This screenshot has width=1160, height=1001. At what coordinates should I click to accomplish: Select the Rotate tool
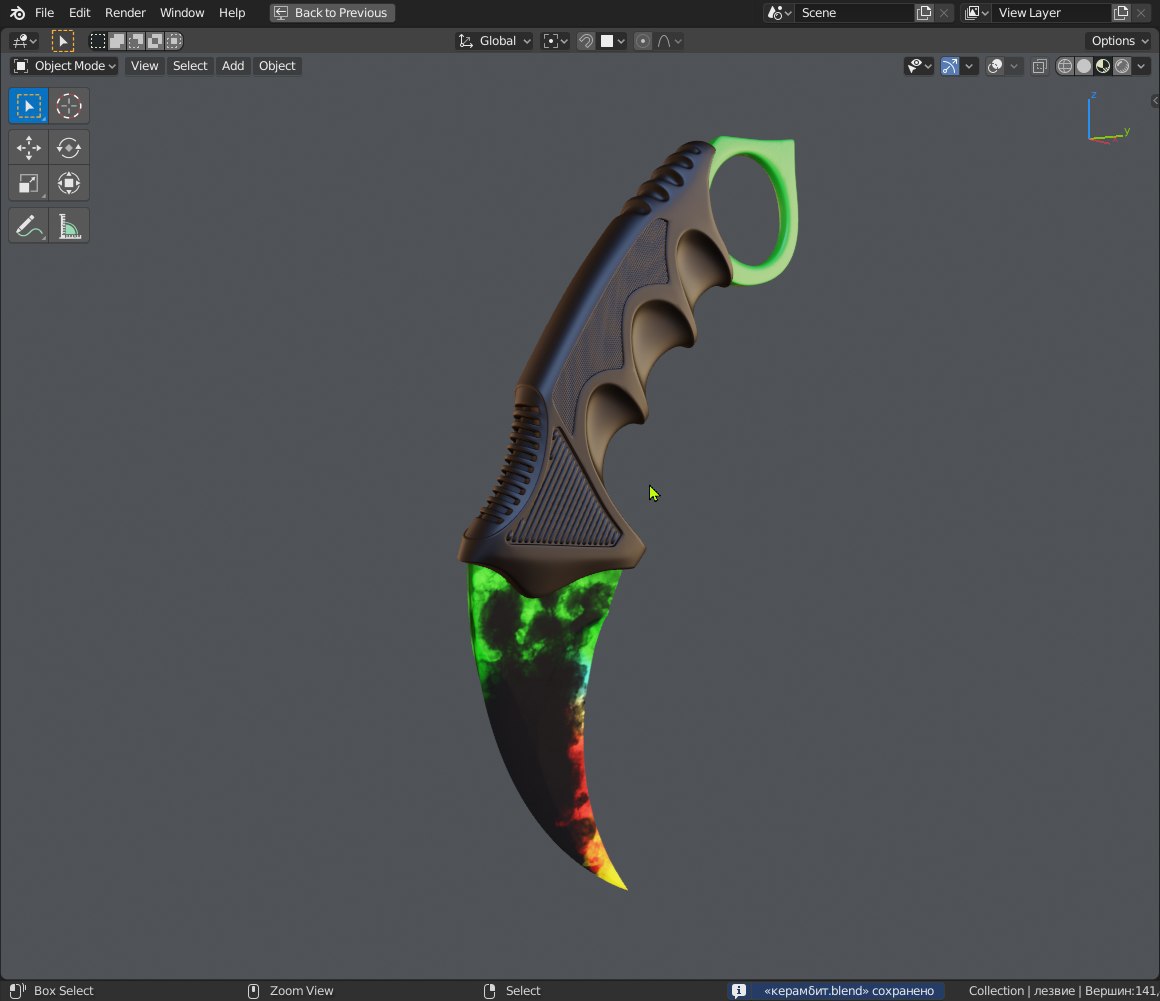(69, 147)
